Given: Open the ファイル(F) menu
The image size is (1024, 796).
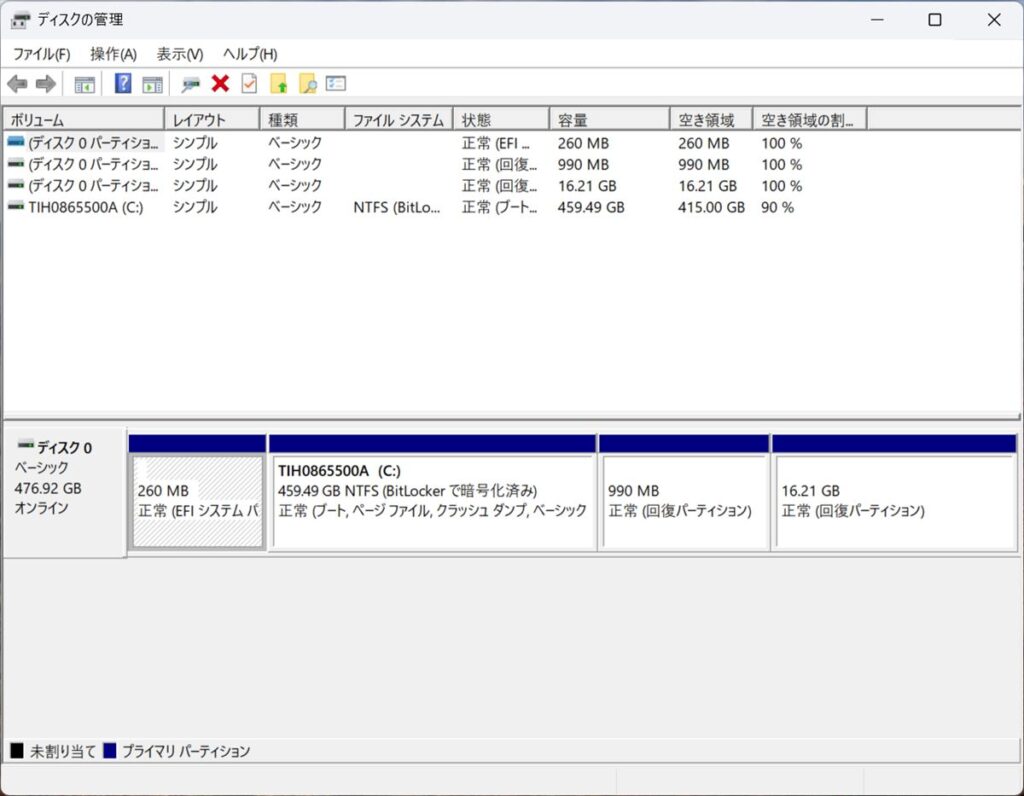Looking at the screenshot, I should 41,54.
